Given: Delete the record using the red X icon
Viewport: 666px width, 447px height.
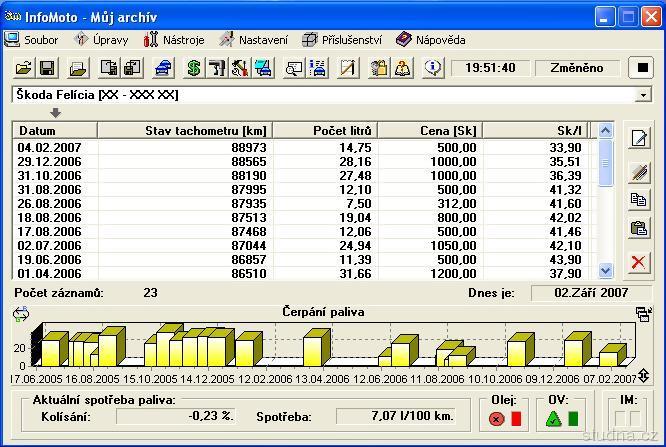Looking at the screenshot, I should [638, 262].
